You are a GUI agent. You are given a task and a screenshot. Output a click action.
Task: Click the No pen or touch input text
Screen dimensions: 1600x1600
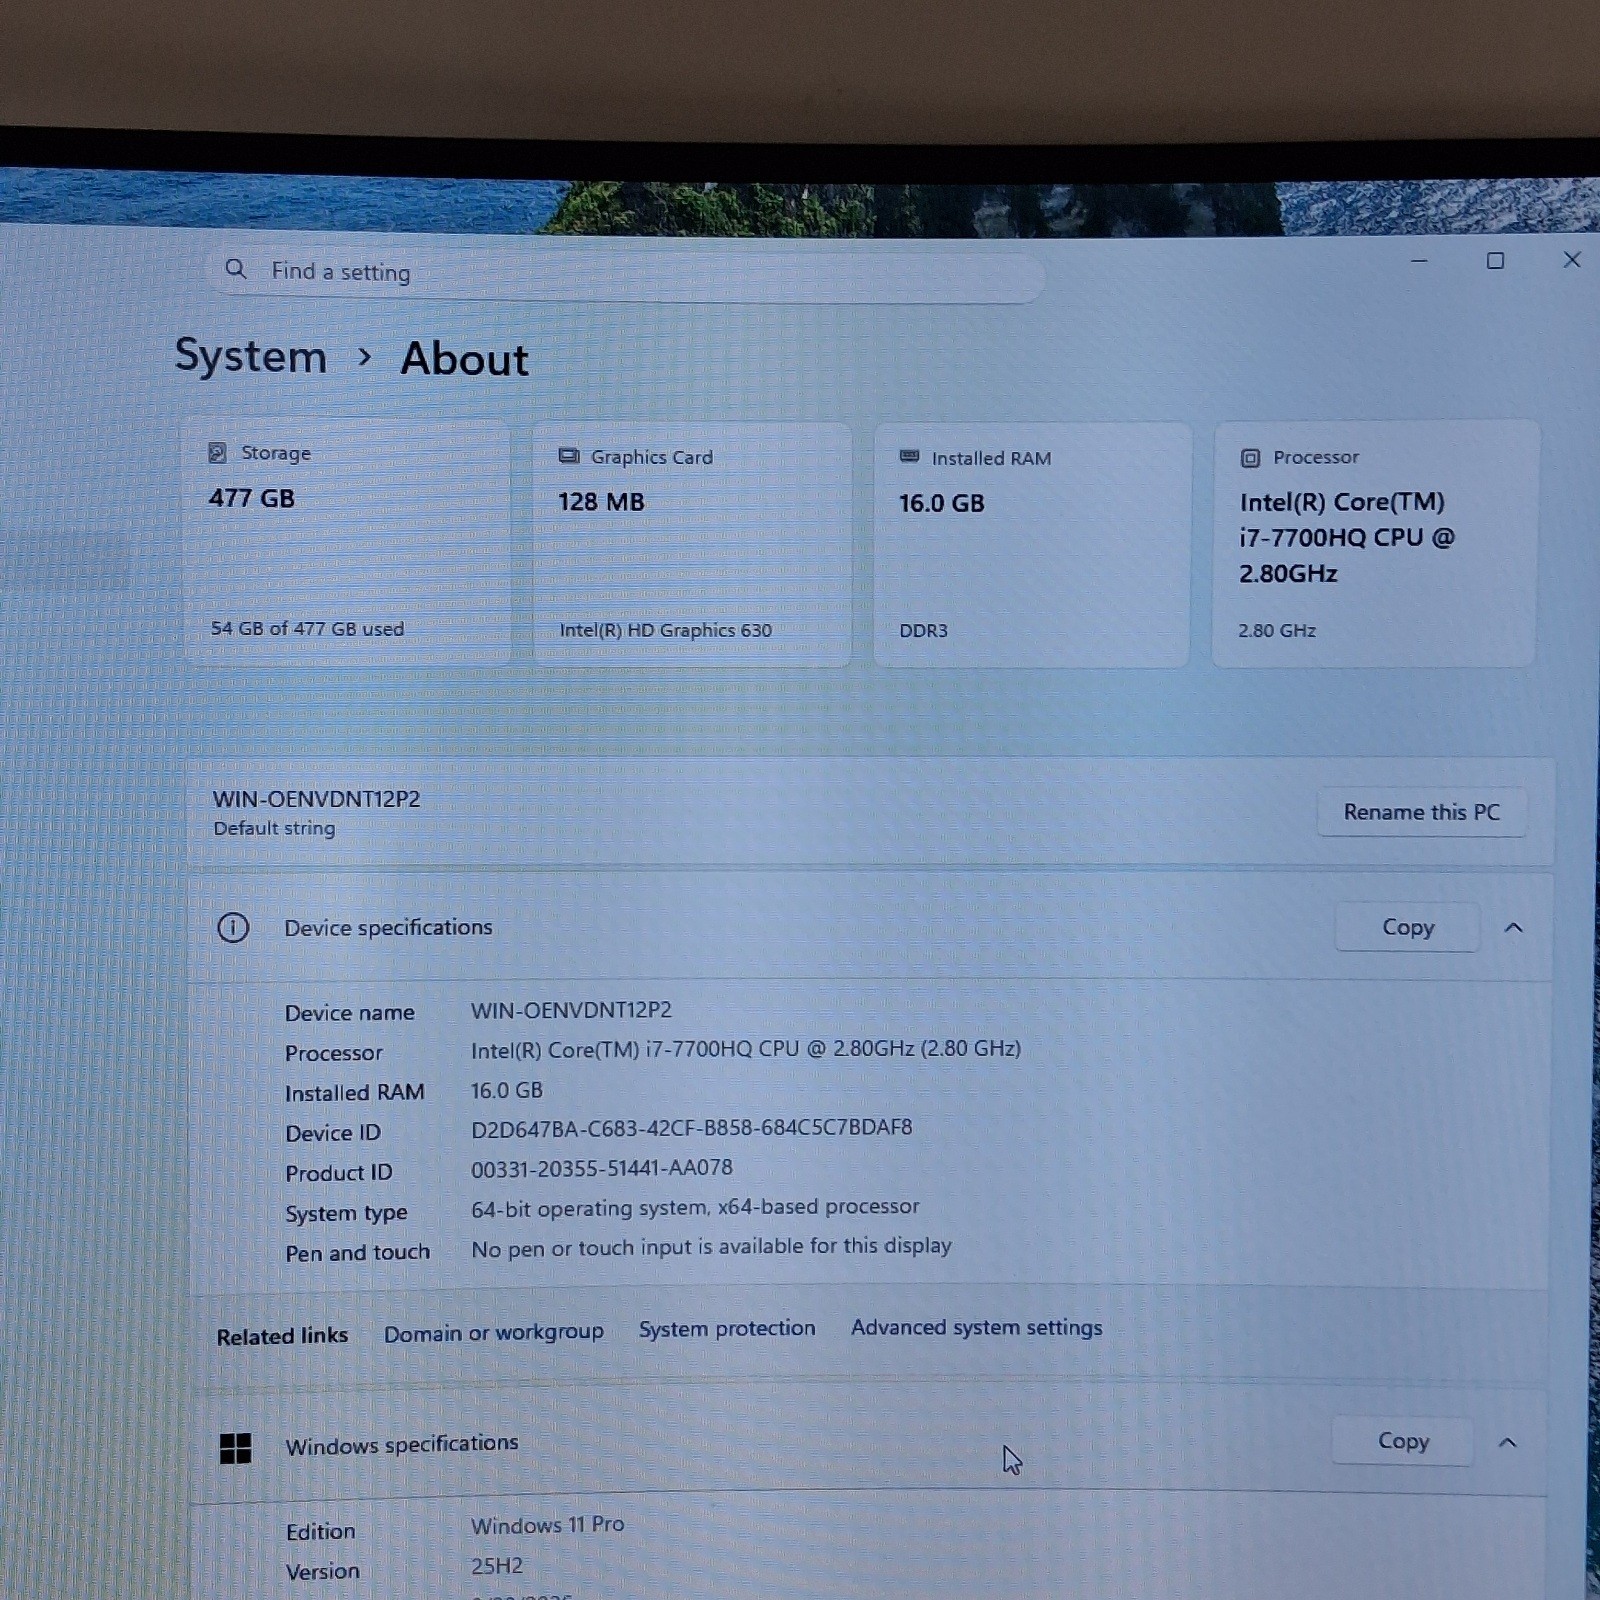pyautogui.click(x=711, y=1247)
